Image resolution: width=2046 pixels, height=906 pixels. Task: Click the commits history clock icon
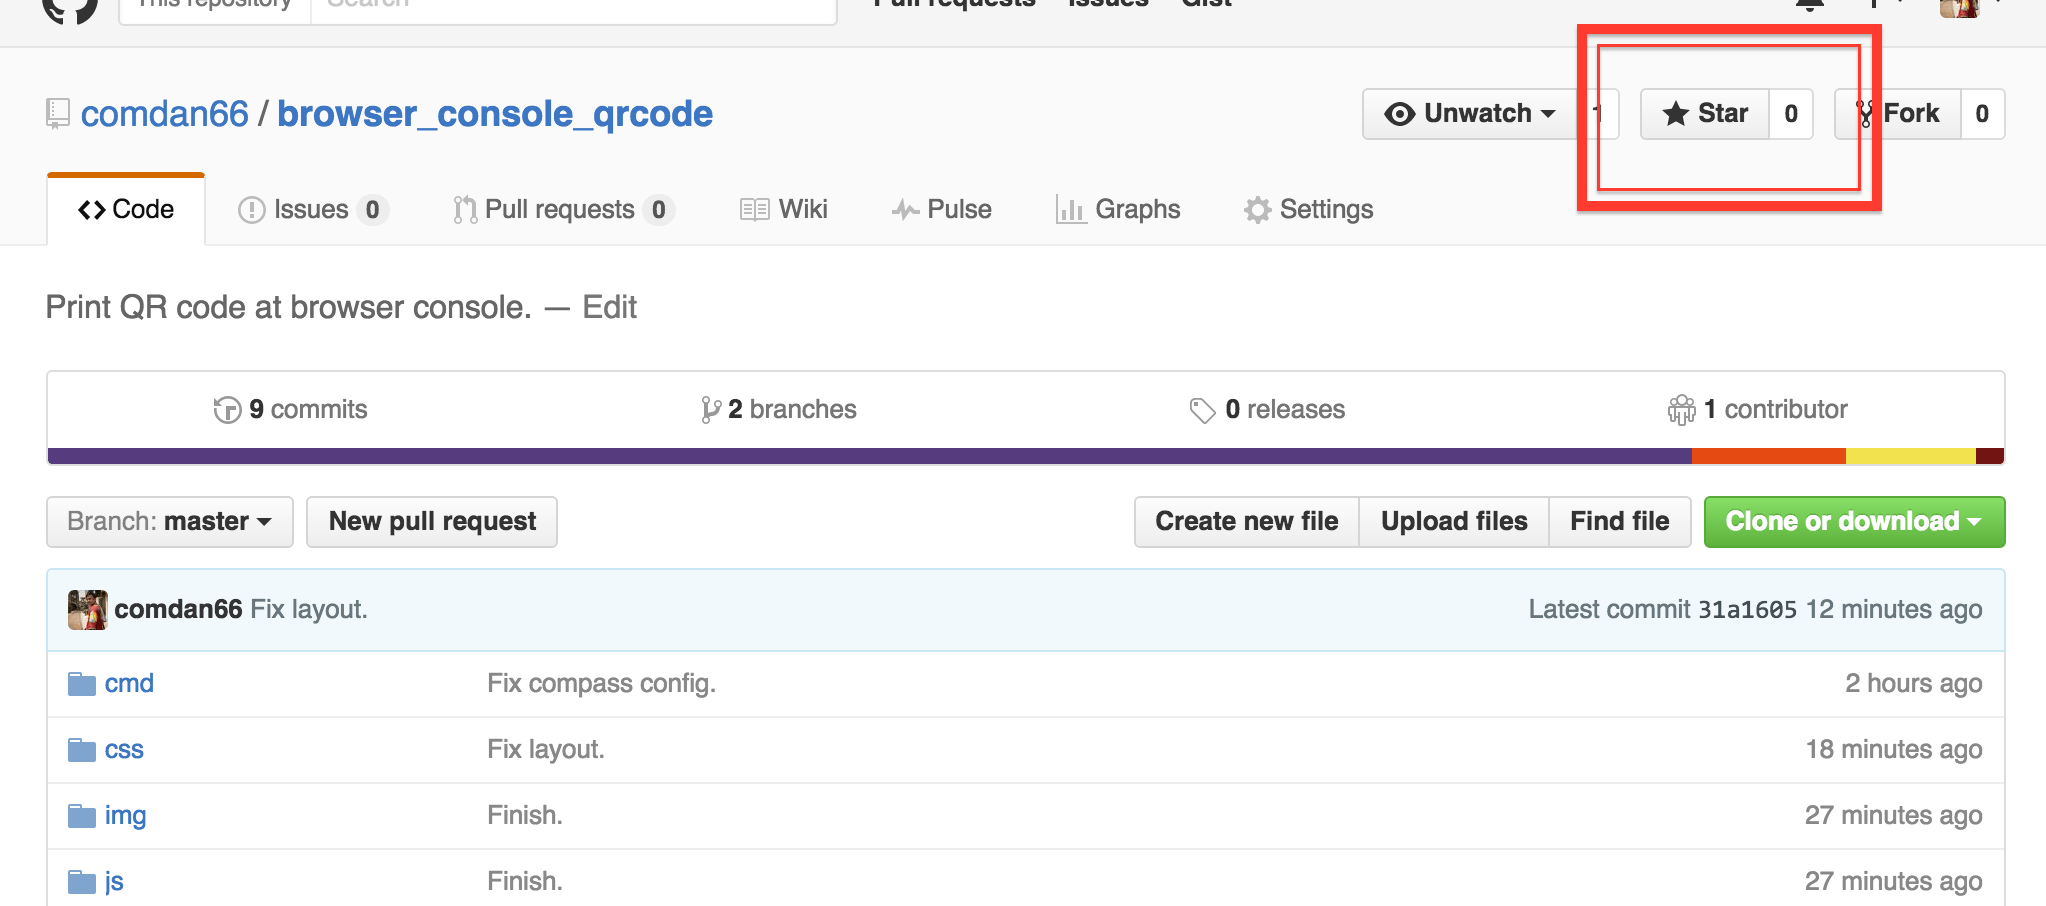227,410
